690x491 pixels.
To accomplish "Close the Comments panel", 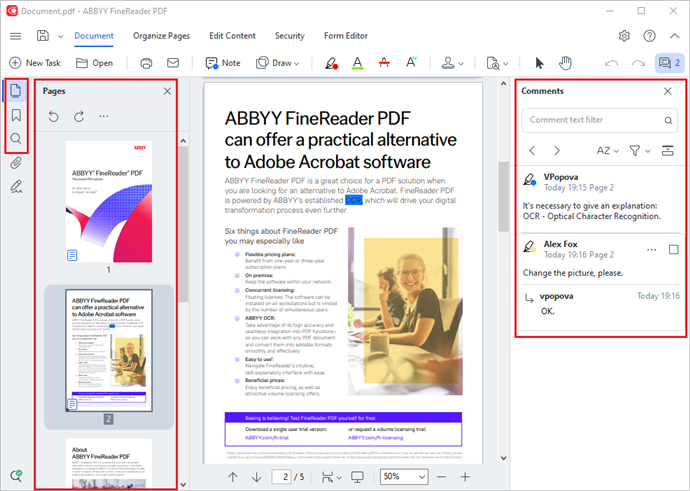I will (x=668, y=91).
